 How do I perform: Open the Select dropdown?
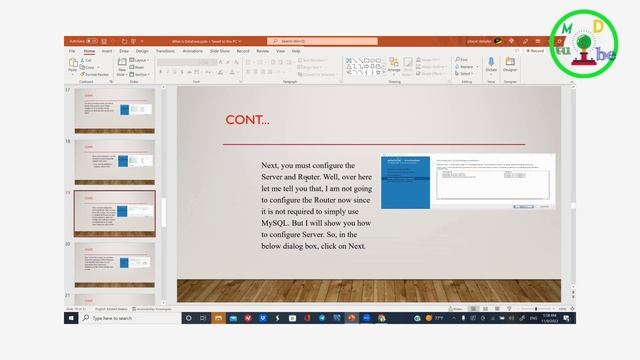coord(464,74)
